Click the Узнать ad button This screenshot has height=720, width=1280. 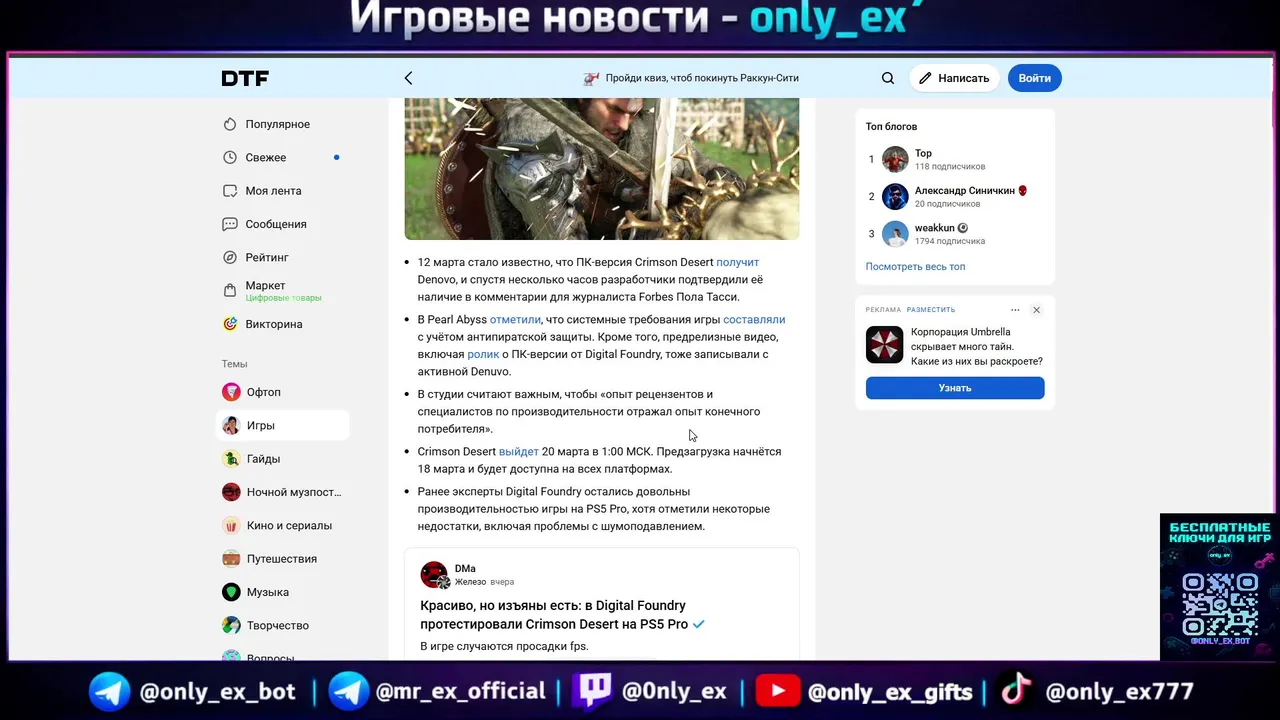[x=955, y=388]
